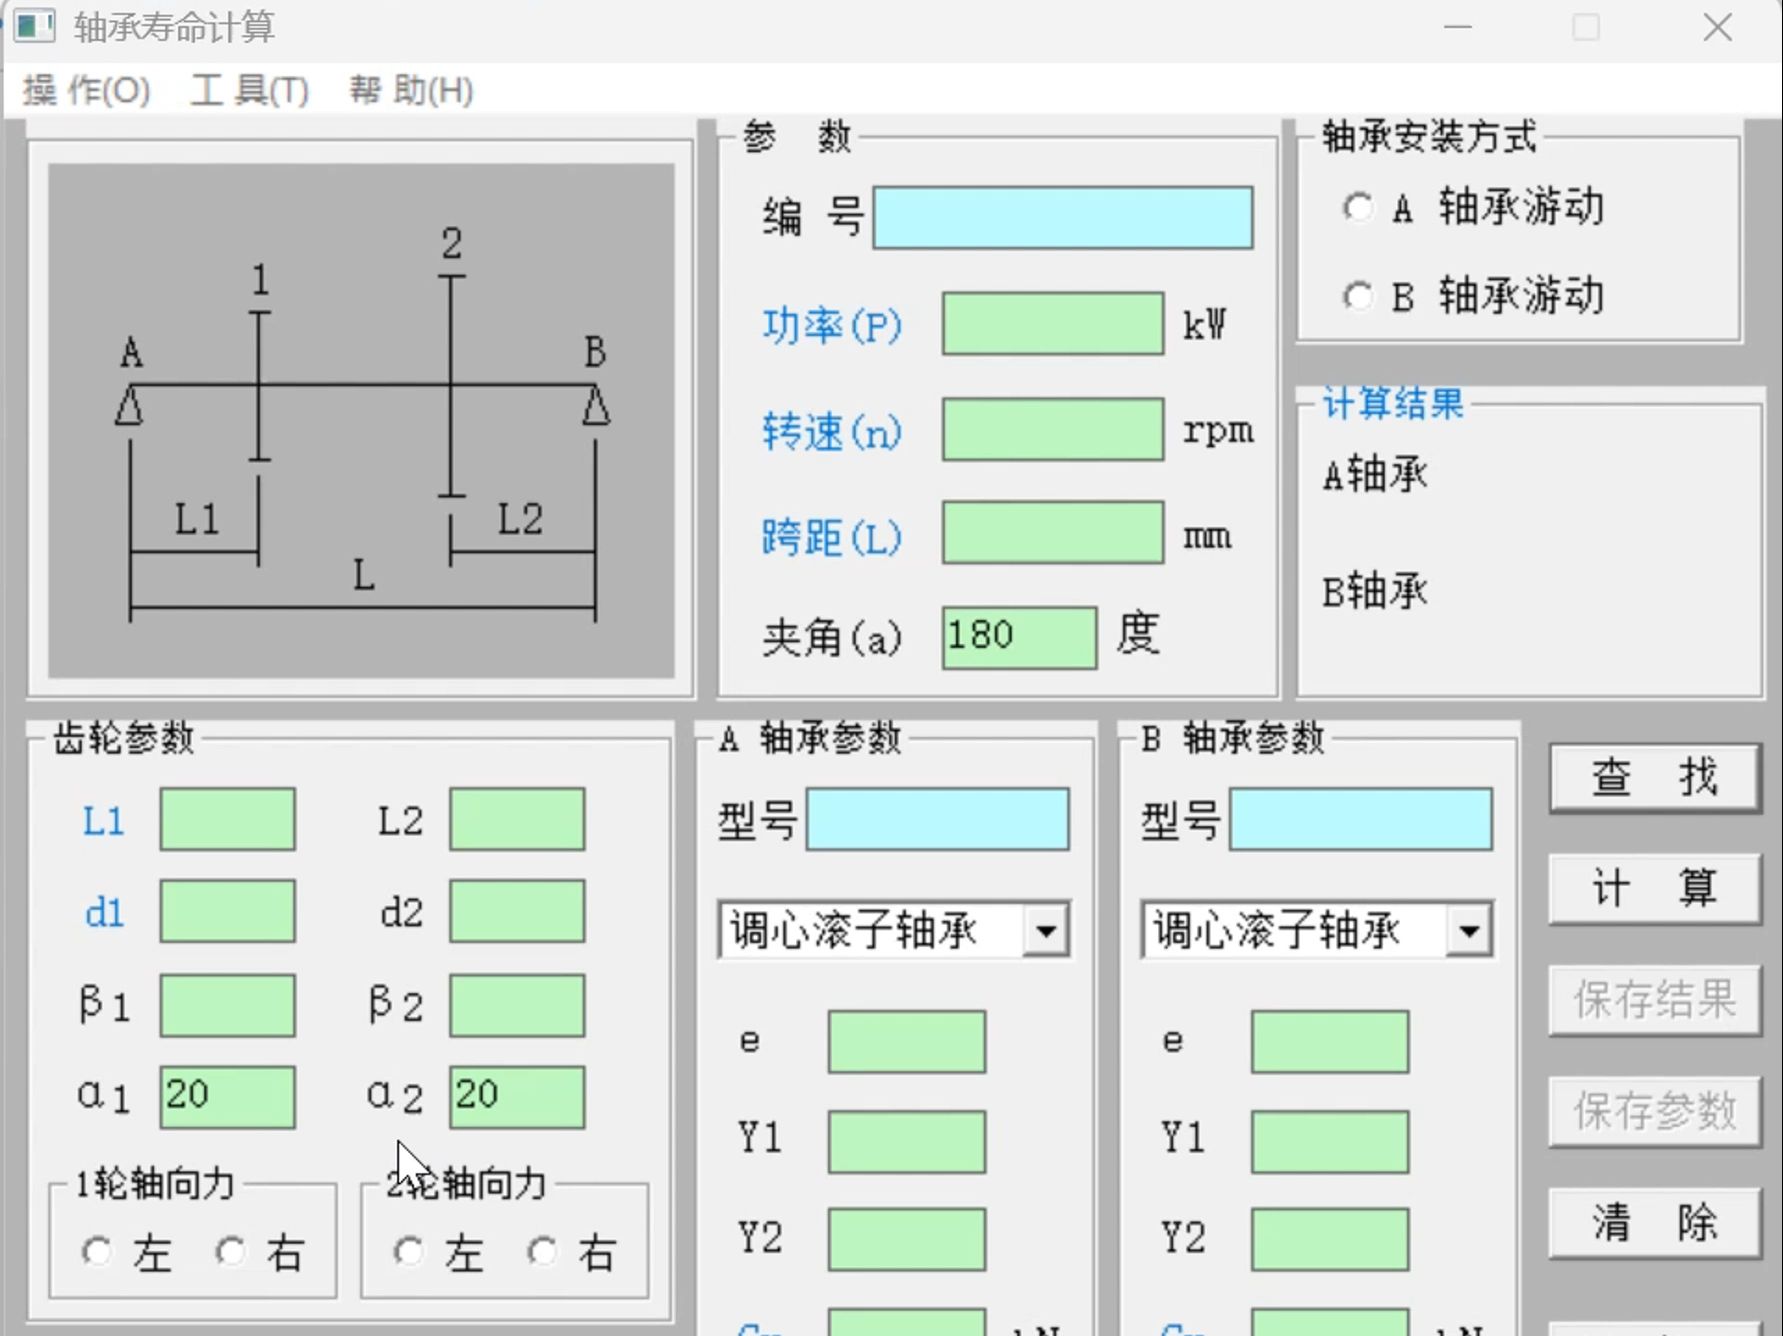Click the blue d1 label in 齿轮参数
Viewport: 1783px width, 1336px height.
[105, 913]
